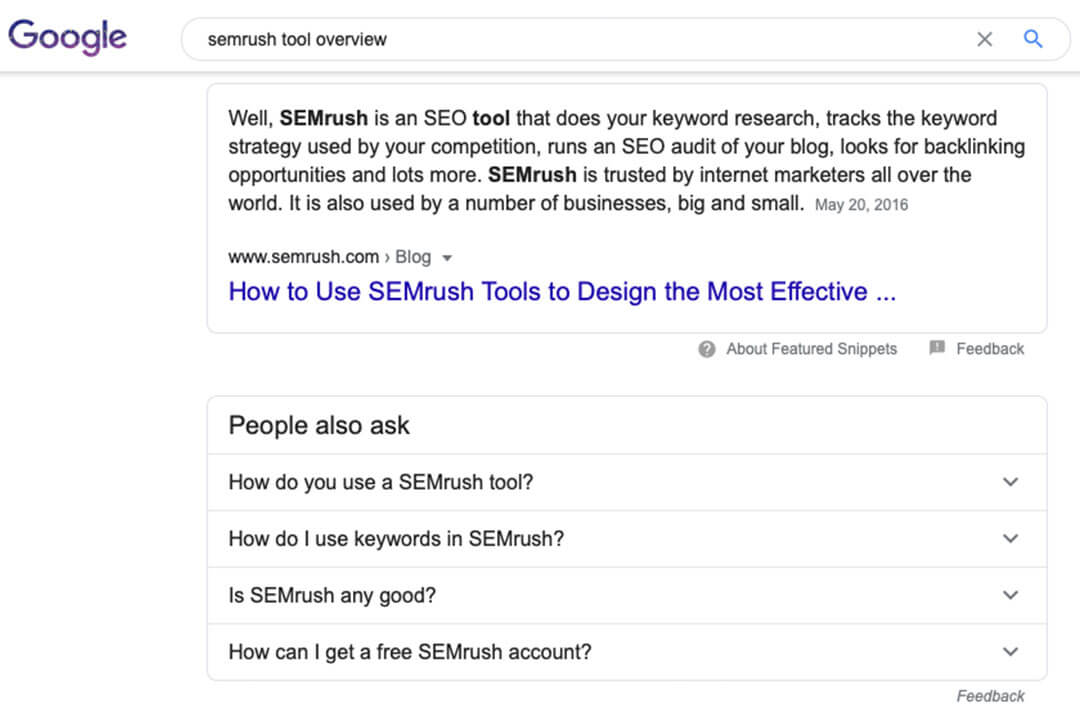Expand 'Is SEMrush any good?' question
Screen dimensions: 1080x720
pos(627,595)
